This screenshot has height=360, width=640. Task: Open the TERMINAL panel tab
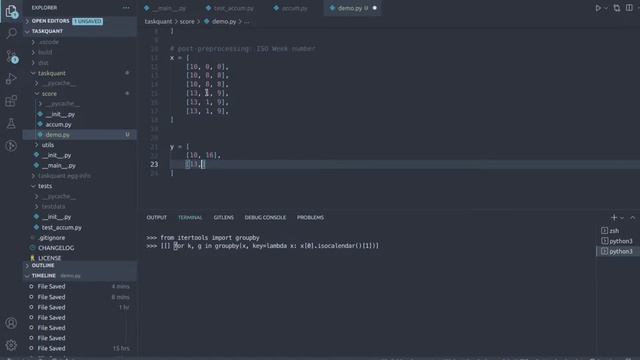(190, 218)
